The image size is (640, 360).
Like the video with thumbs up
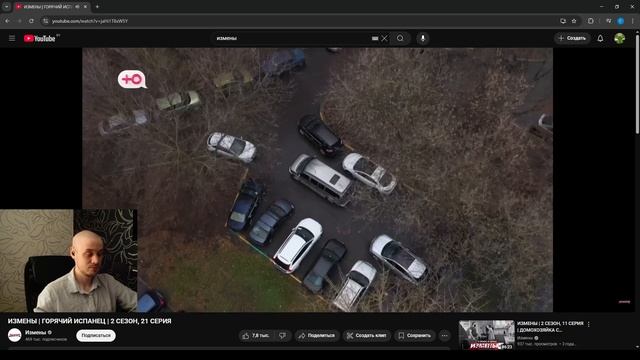(256, 336)
